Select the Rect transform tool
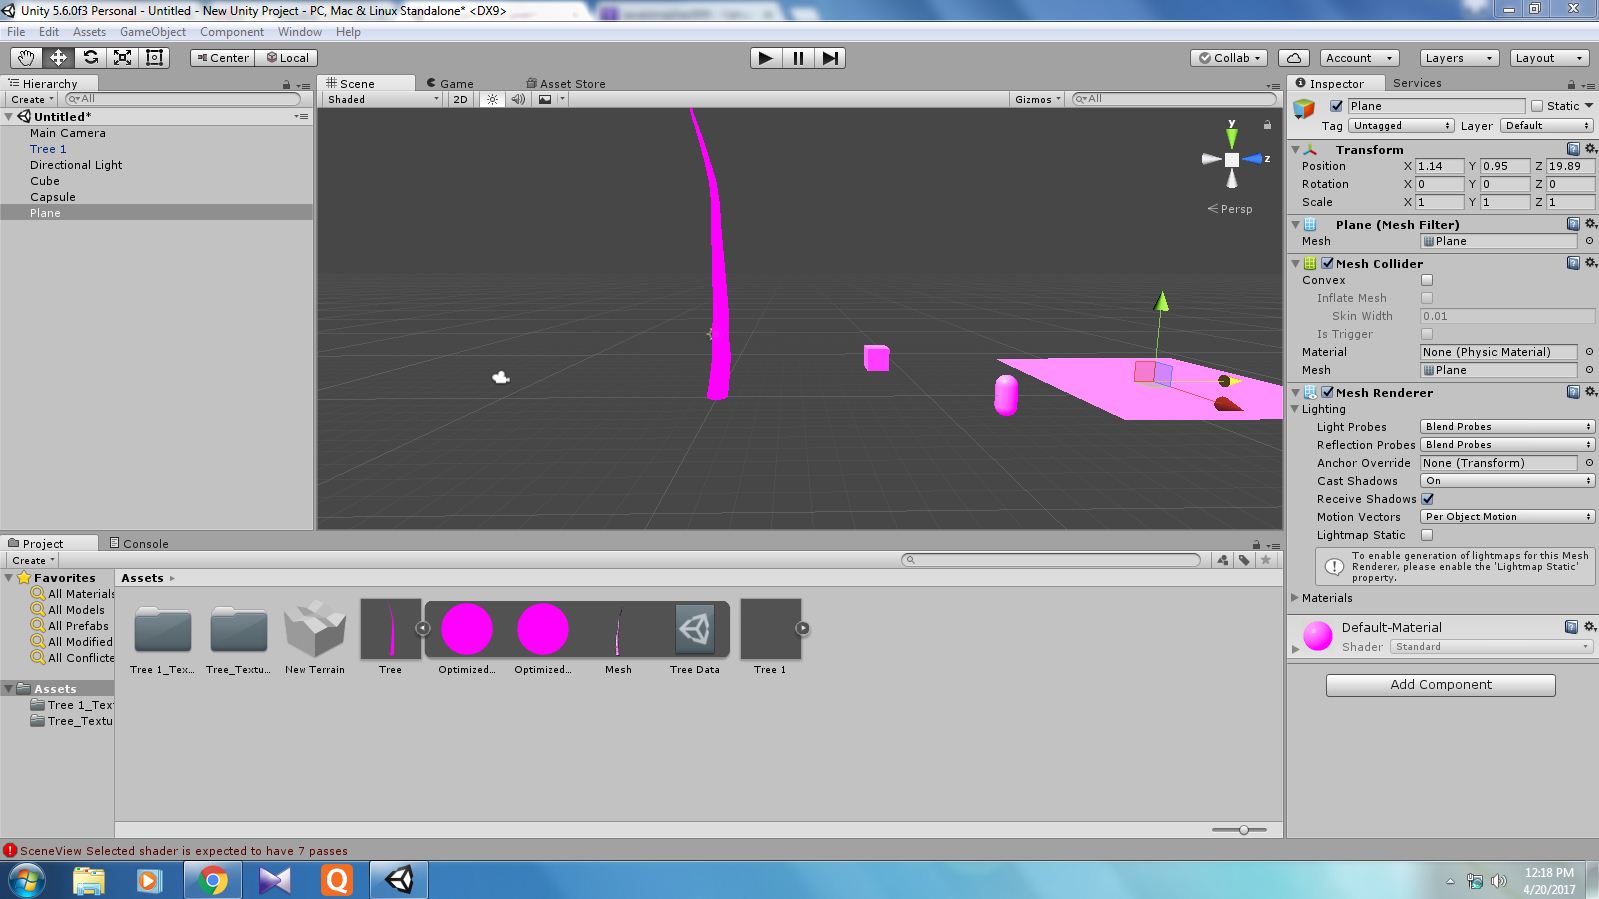 tap(154, 58)
